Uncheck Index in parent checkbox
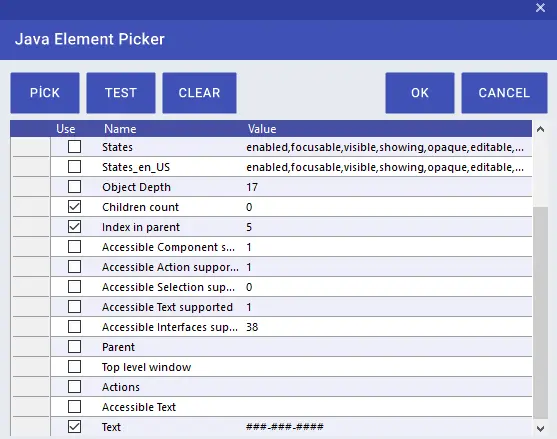Image resolution: width=557 pixels, height=439 pixels. coord(74,227)
